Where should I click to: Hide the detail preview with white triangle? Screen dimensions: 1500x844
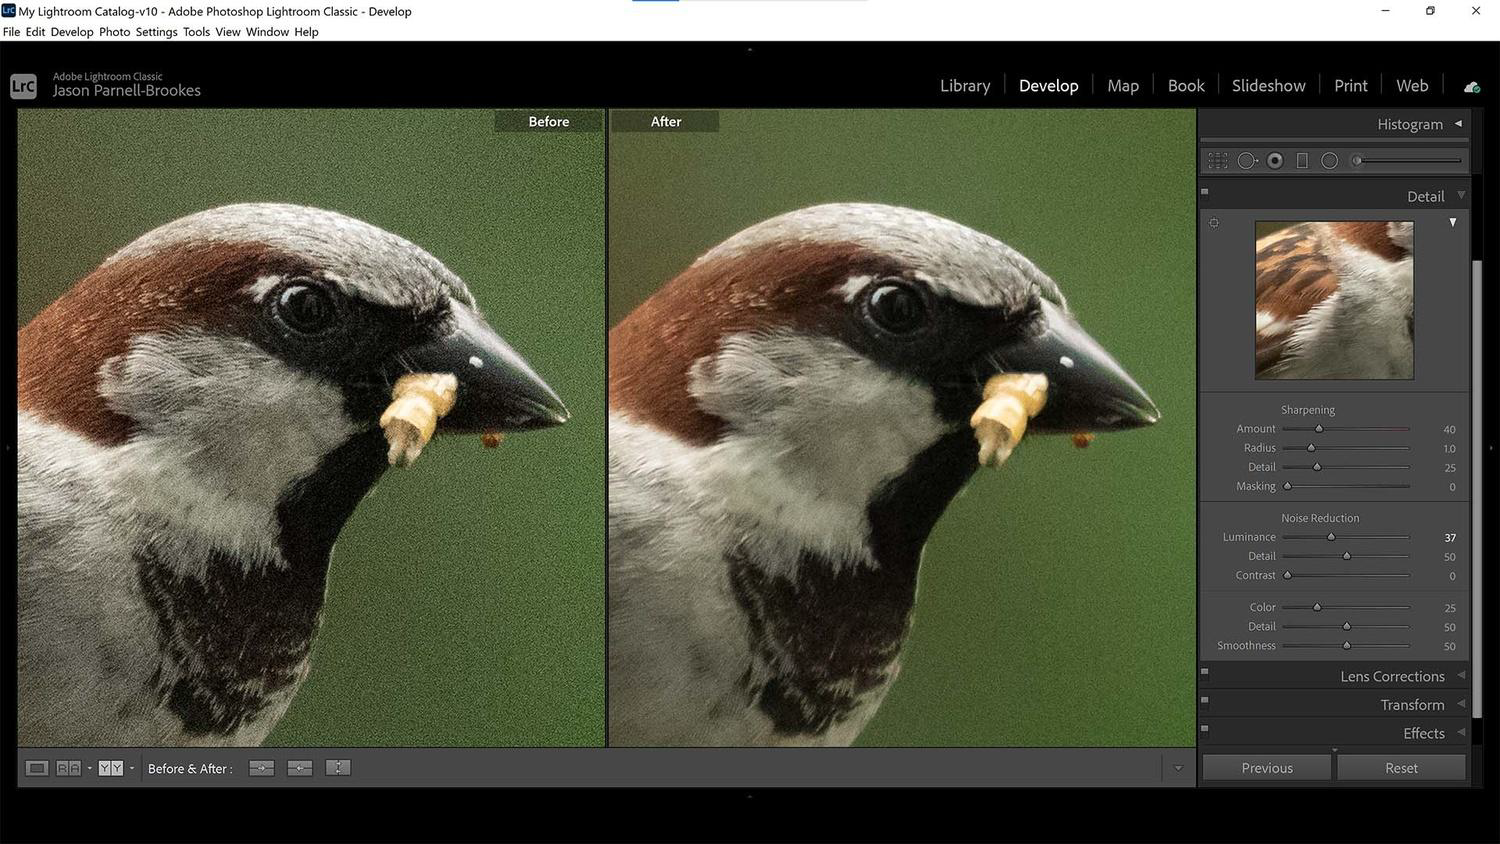[x=1453, y=222]
